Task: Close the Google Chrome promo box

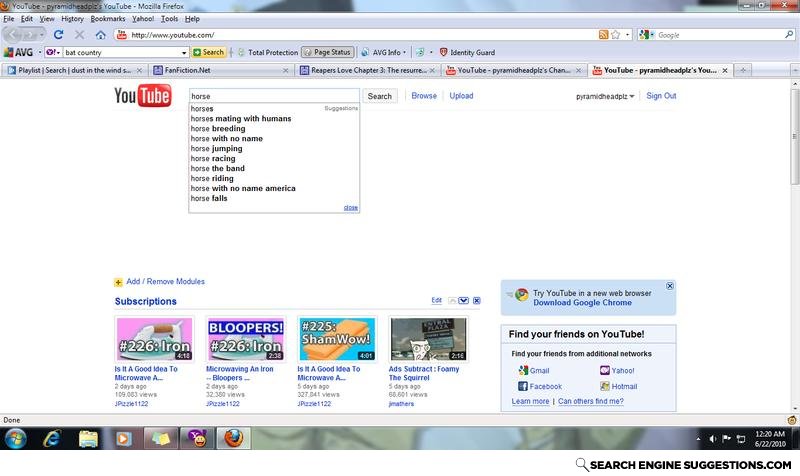Action: click(670, 286)
